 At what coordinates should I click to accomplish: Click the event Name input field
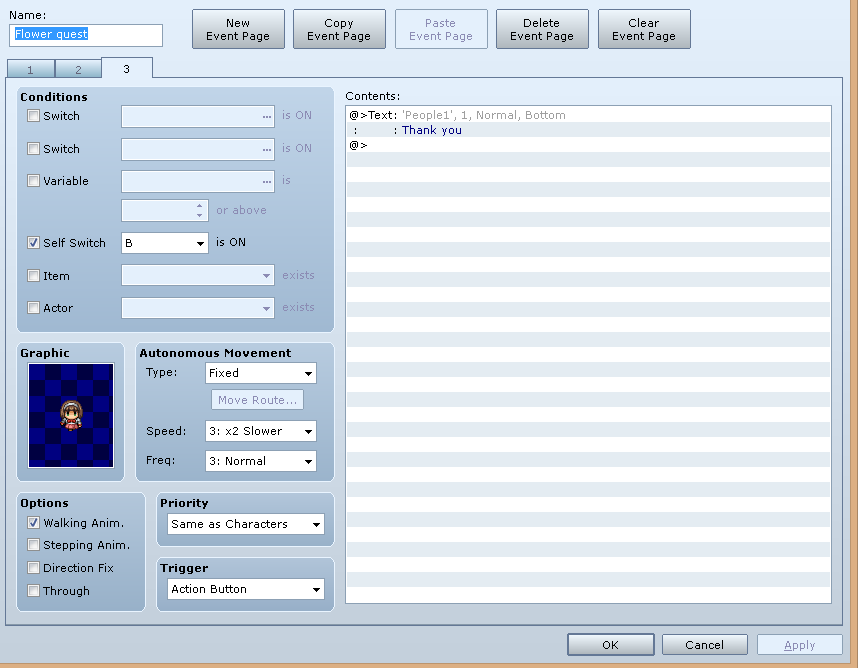86,35
